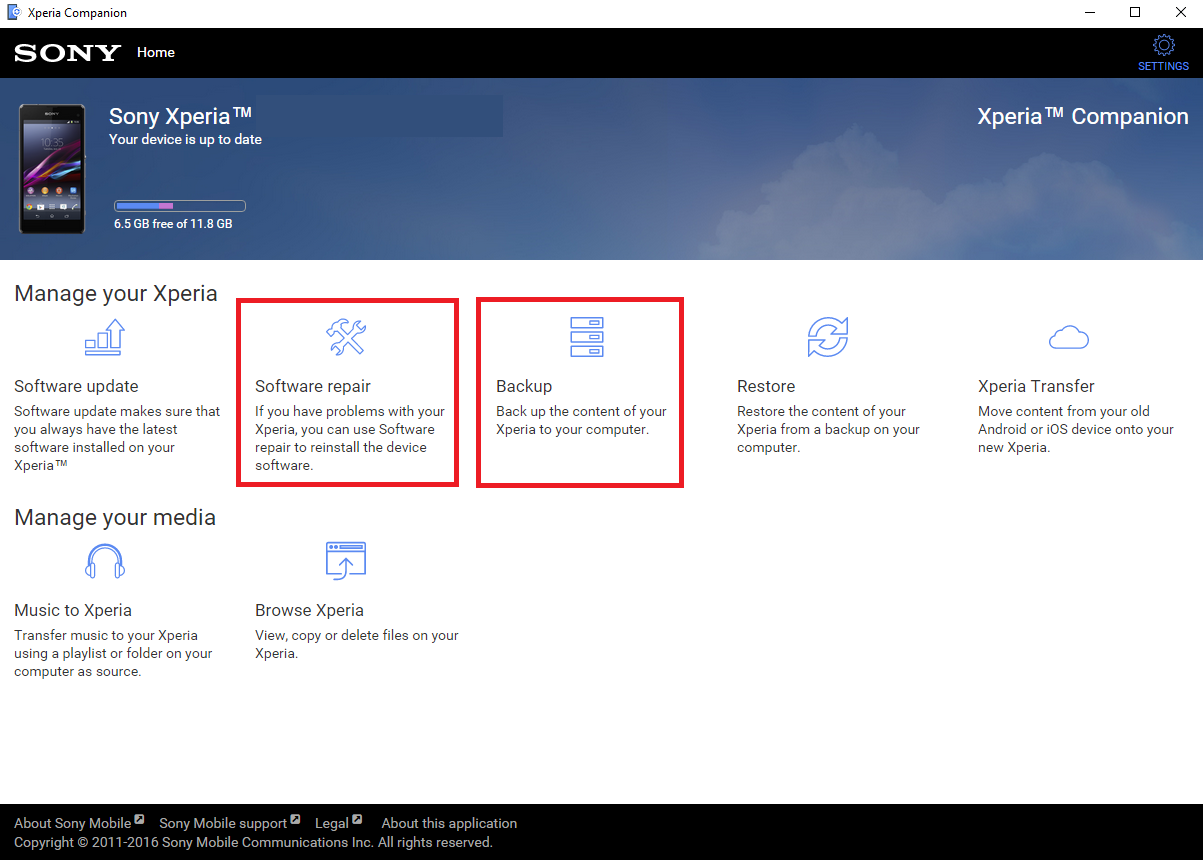This screenshot has height=860, width=1203.
Task: Click About this application link
Action: pyautogui.click(x=449, y=823)
